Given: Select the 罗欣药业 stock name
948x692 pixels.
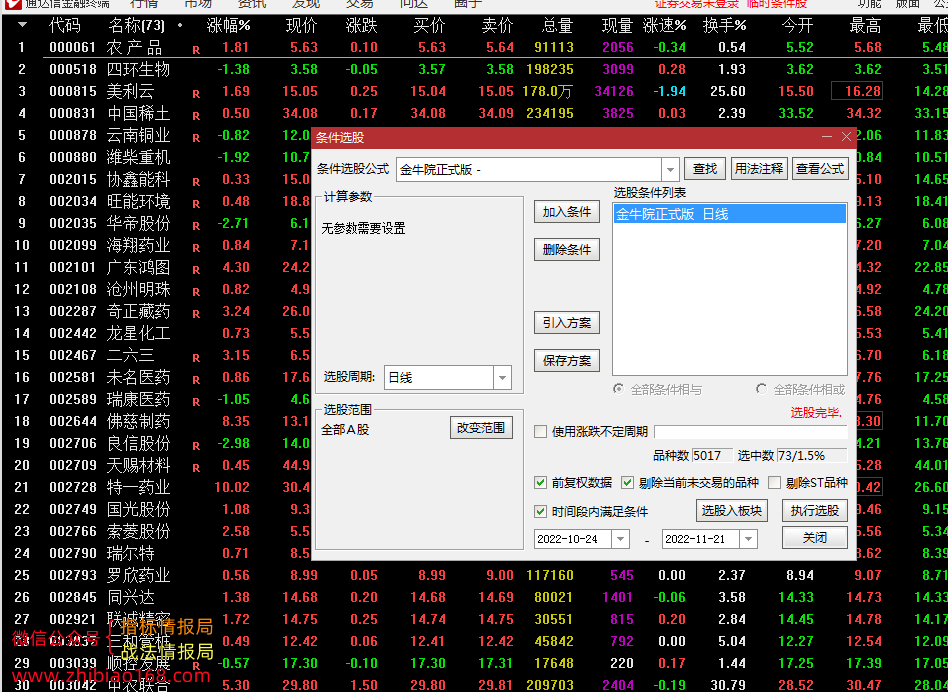Looking at the screenshot, I should coord(138,575).
